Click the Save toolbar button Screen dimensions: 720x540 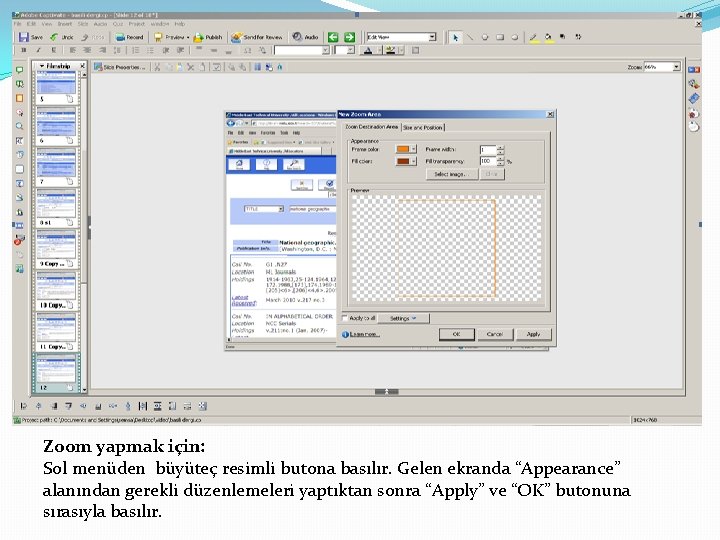tap(30, 37)
